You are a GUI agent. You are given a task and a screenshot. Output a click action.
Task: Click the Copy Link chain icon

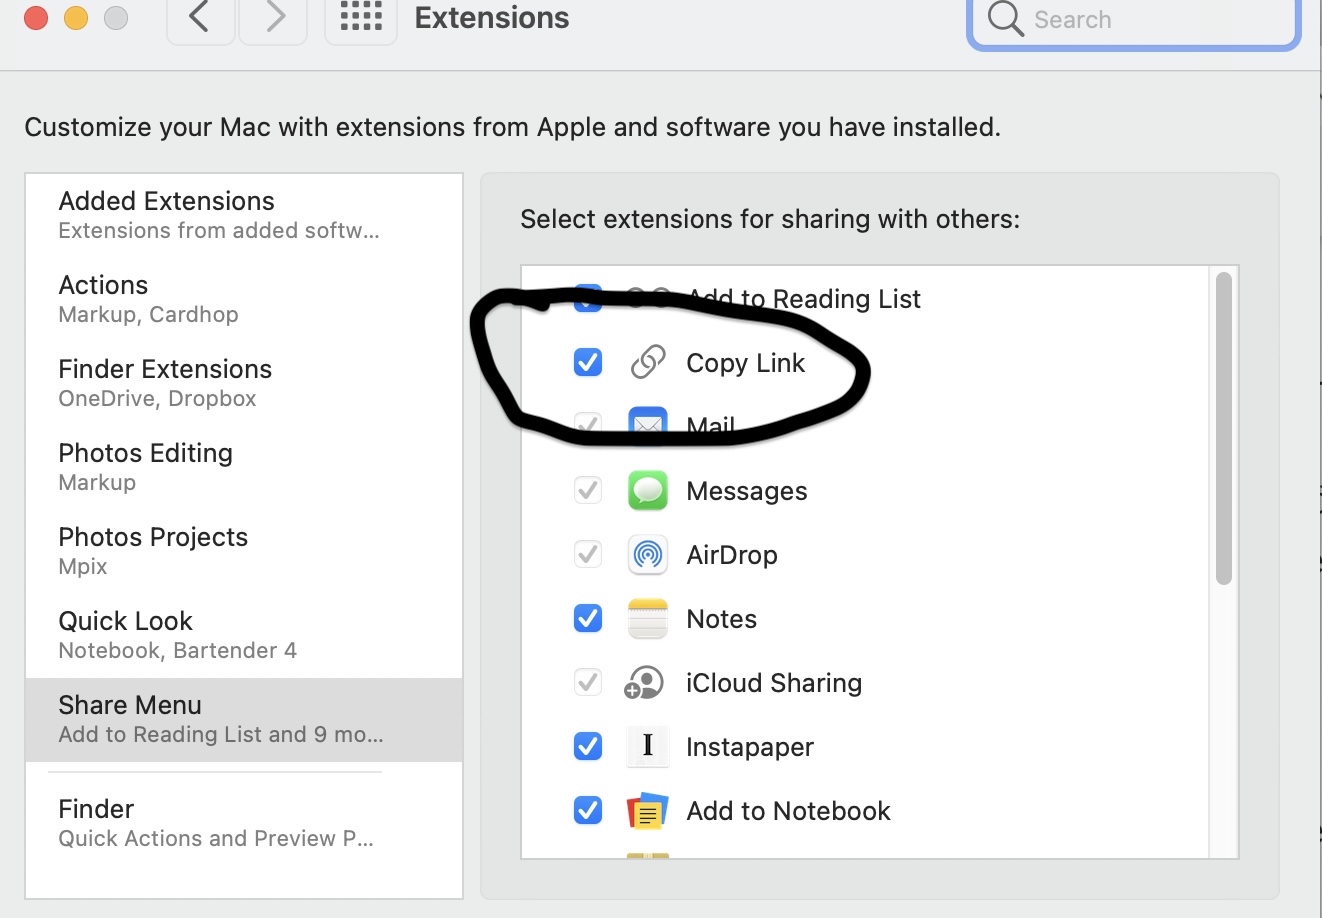tap(648, 362)
